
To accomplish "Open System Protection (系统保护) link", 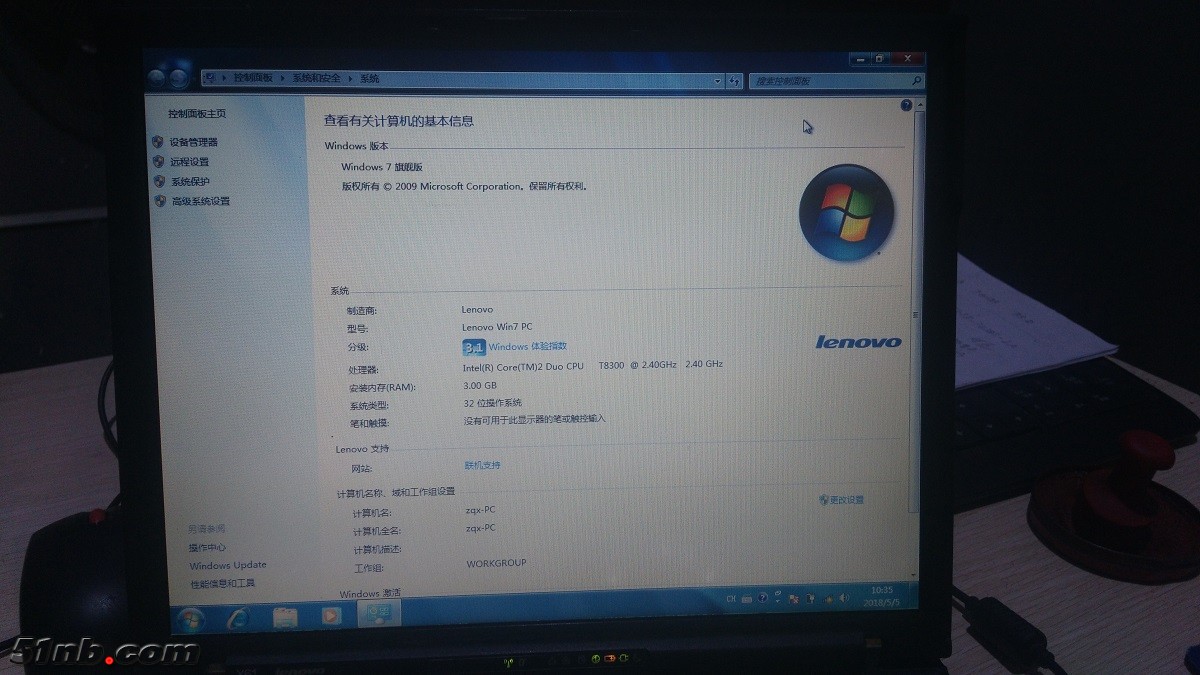I will point(190,182).
